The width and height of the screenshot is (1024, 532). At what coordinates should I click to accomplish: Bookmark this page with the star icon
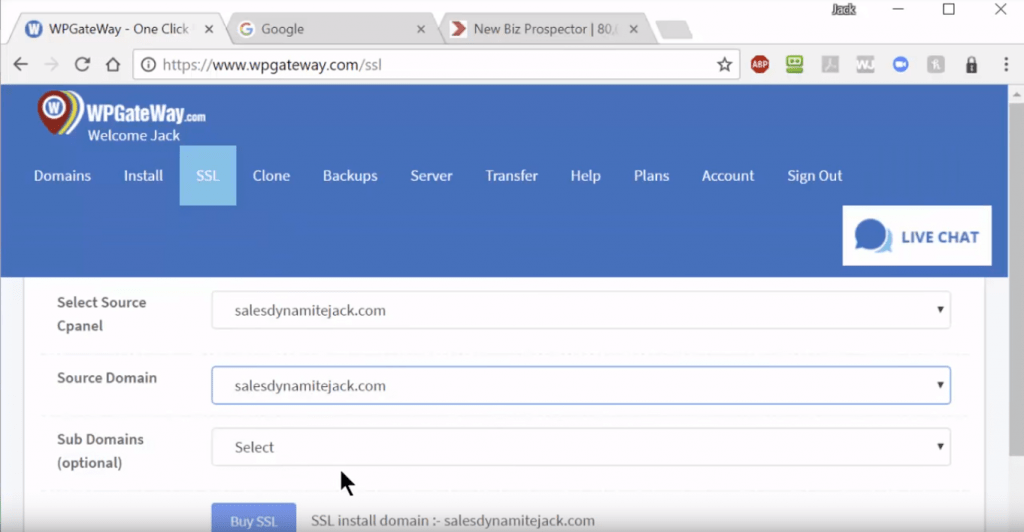click(724, 65)
